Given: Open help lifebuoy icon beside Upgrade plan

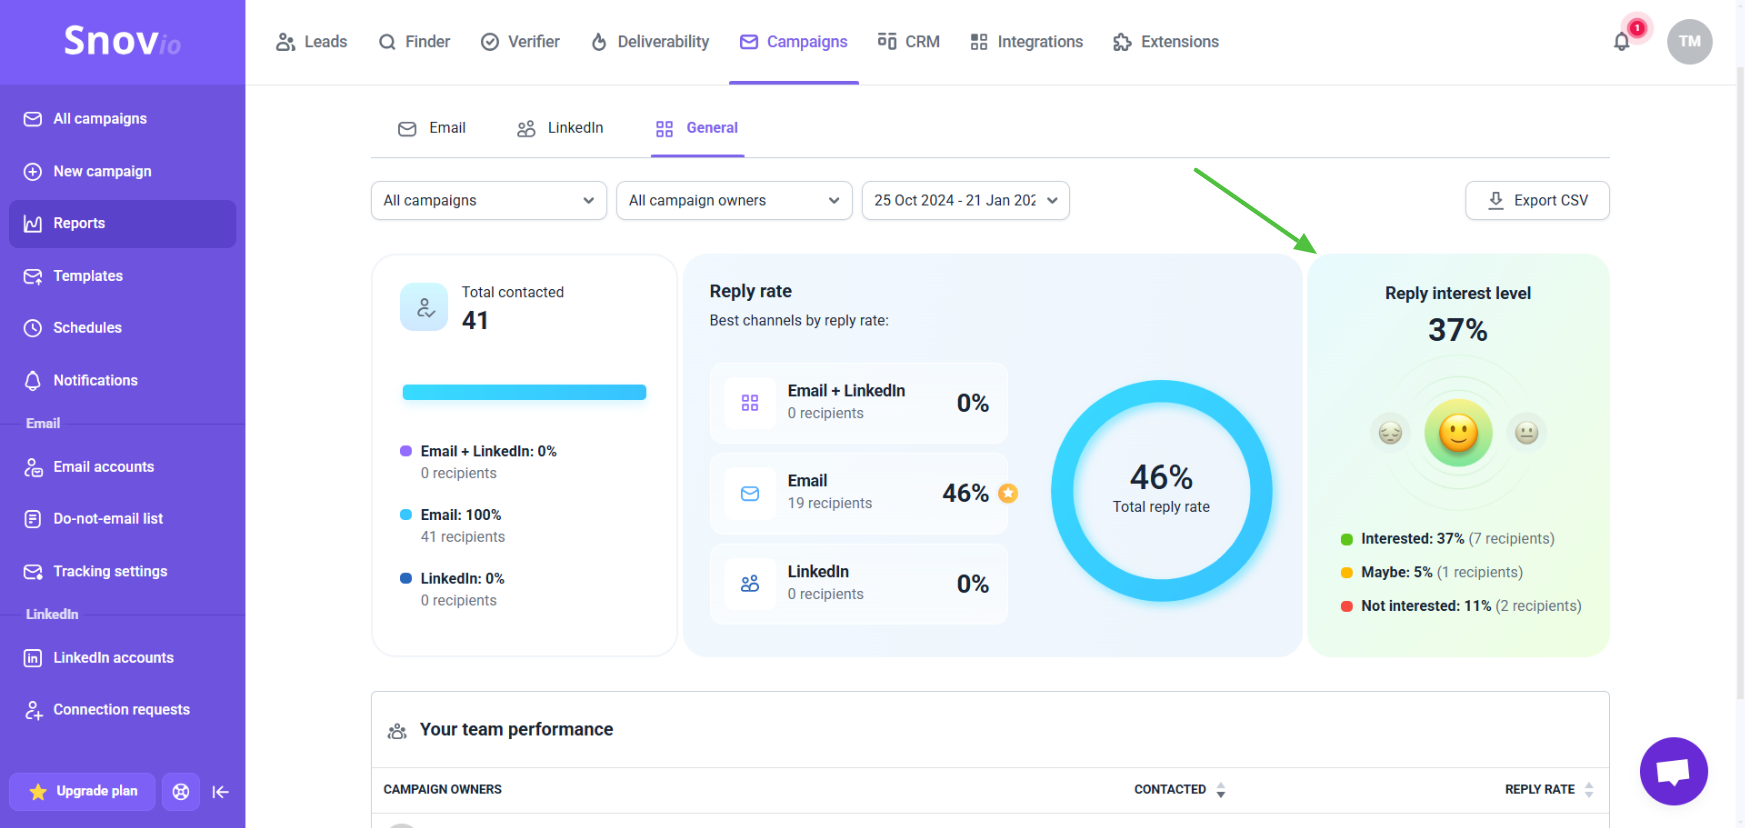Looking at the screenshot, I should [181, 792].
